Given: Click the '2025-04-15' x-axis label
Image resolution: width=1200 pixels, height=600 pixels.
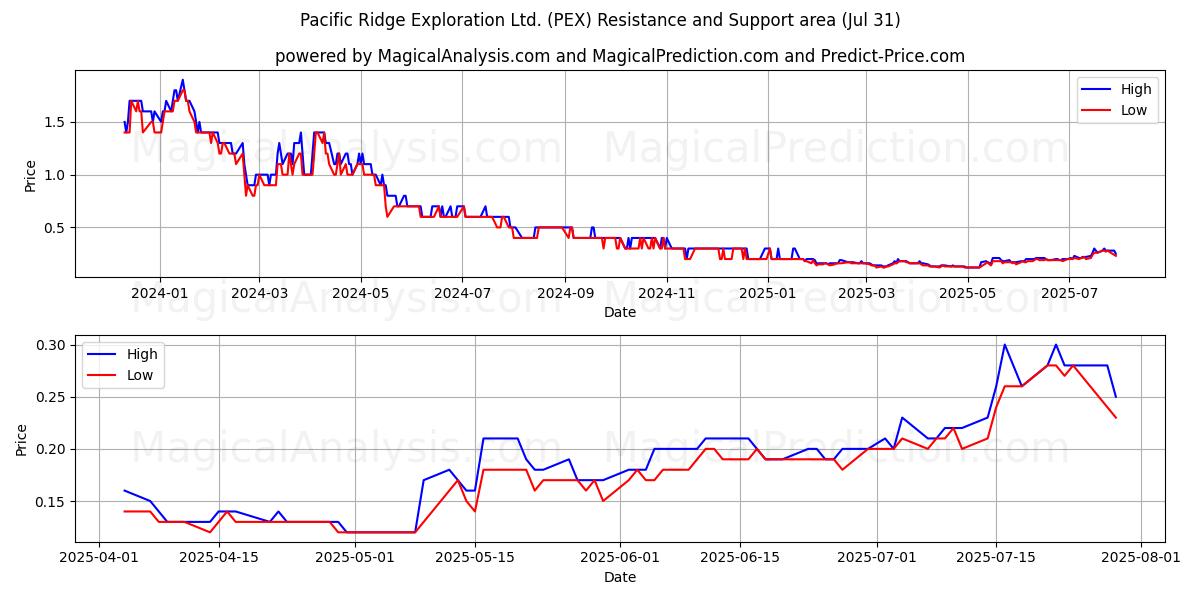Looking at the screenshot, I should click(219, 557).
